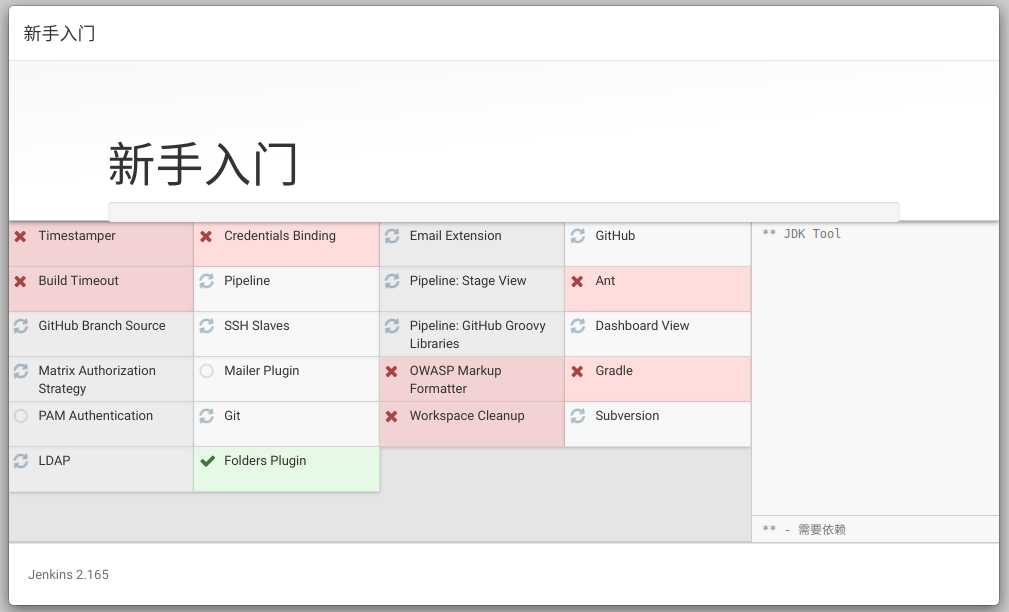Click the pending circle icon beside PAM Authentication
Screen dimensions: 1009x612
[x=21, y=416]
